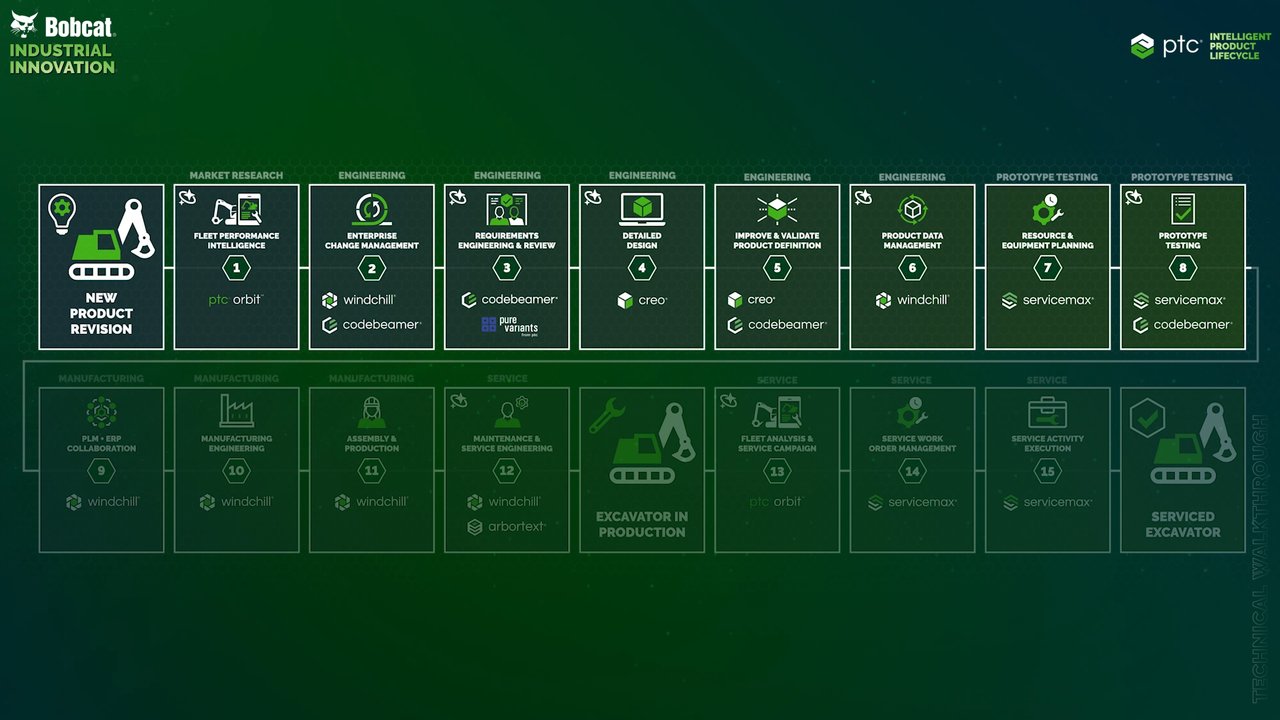Select step number 1 hexagon
This screenshot has width=1280, height=720.
[237, 268]
